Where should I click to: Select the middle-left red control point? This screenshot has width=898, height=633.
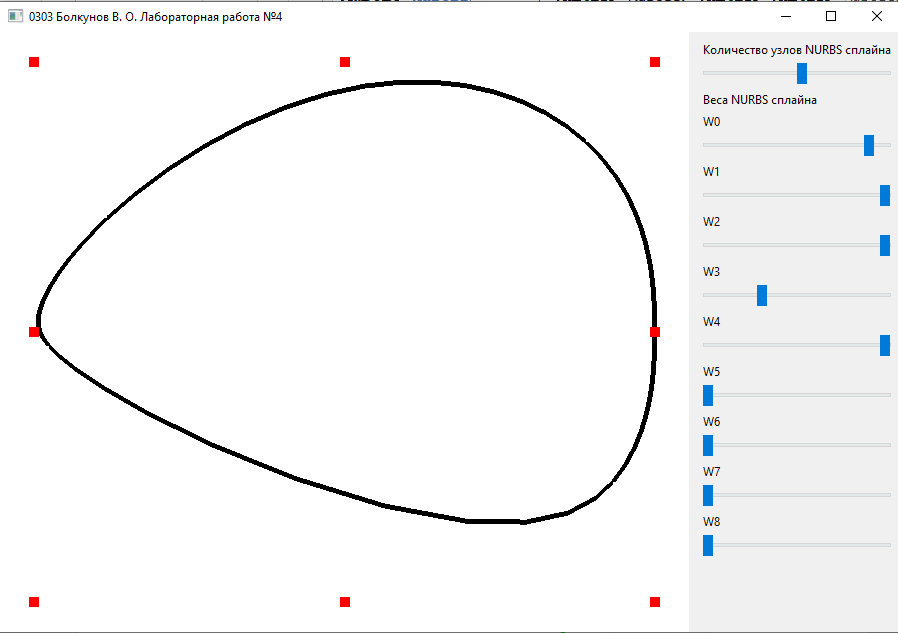click(x=34, y=332)
